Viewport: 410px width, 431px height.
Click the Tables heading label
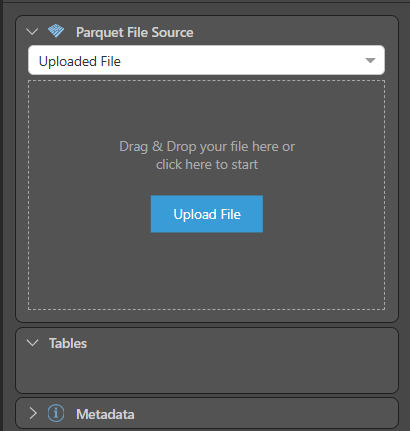[x=68, y=343]
